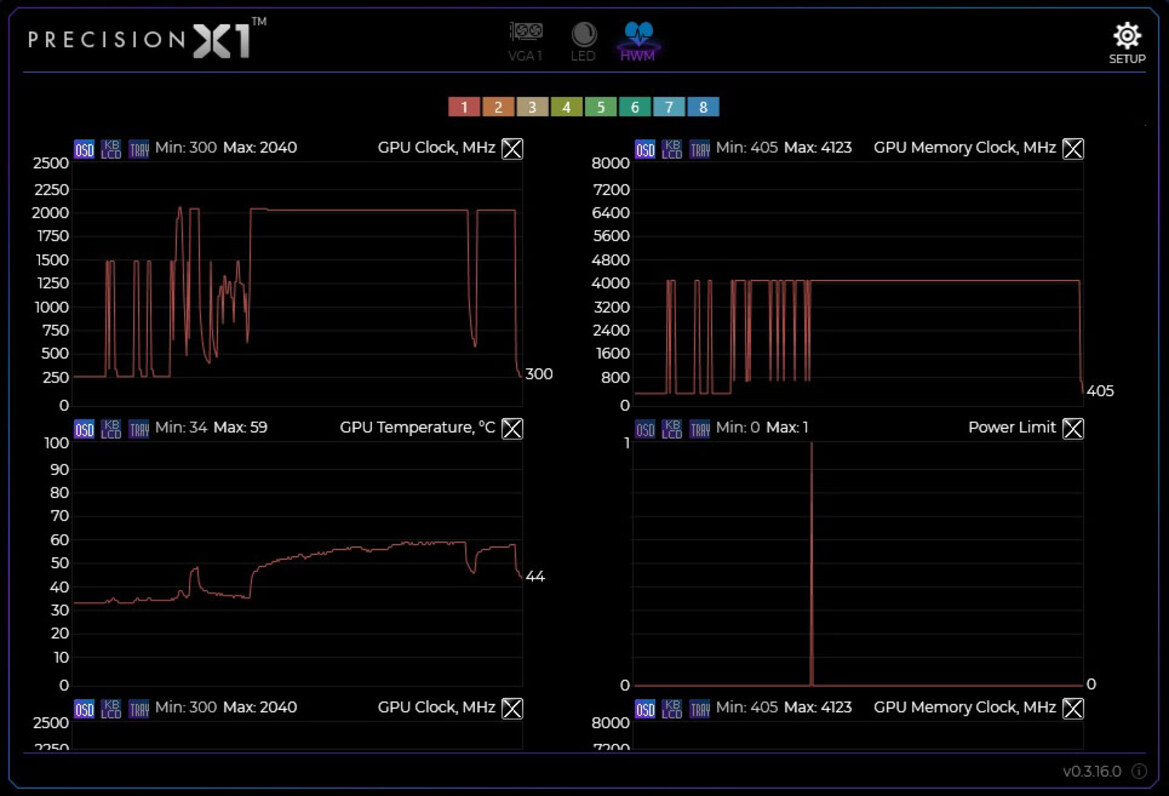Close the bottom GPU Memory Clock, MHz graph
Screen dimensions: 1169x796
point(1073,708)
